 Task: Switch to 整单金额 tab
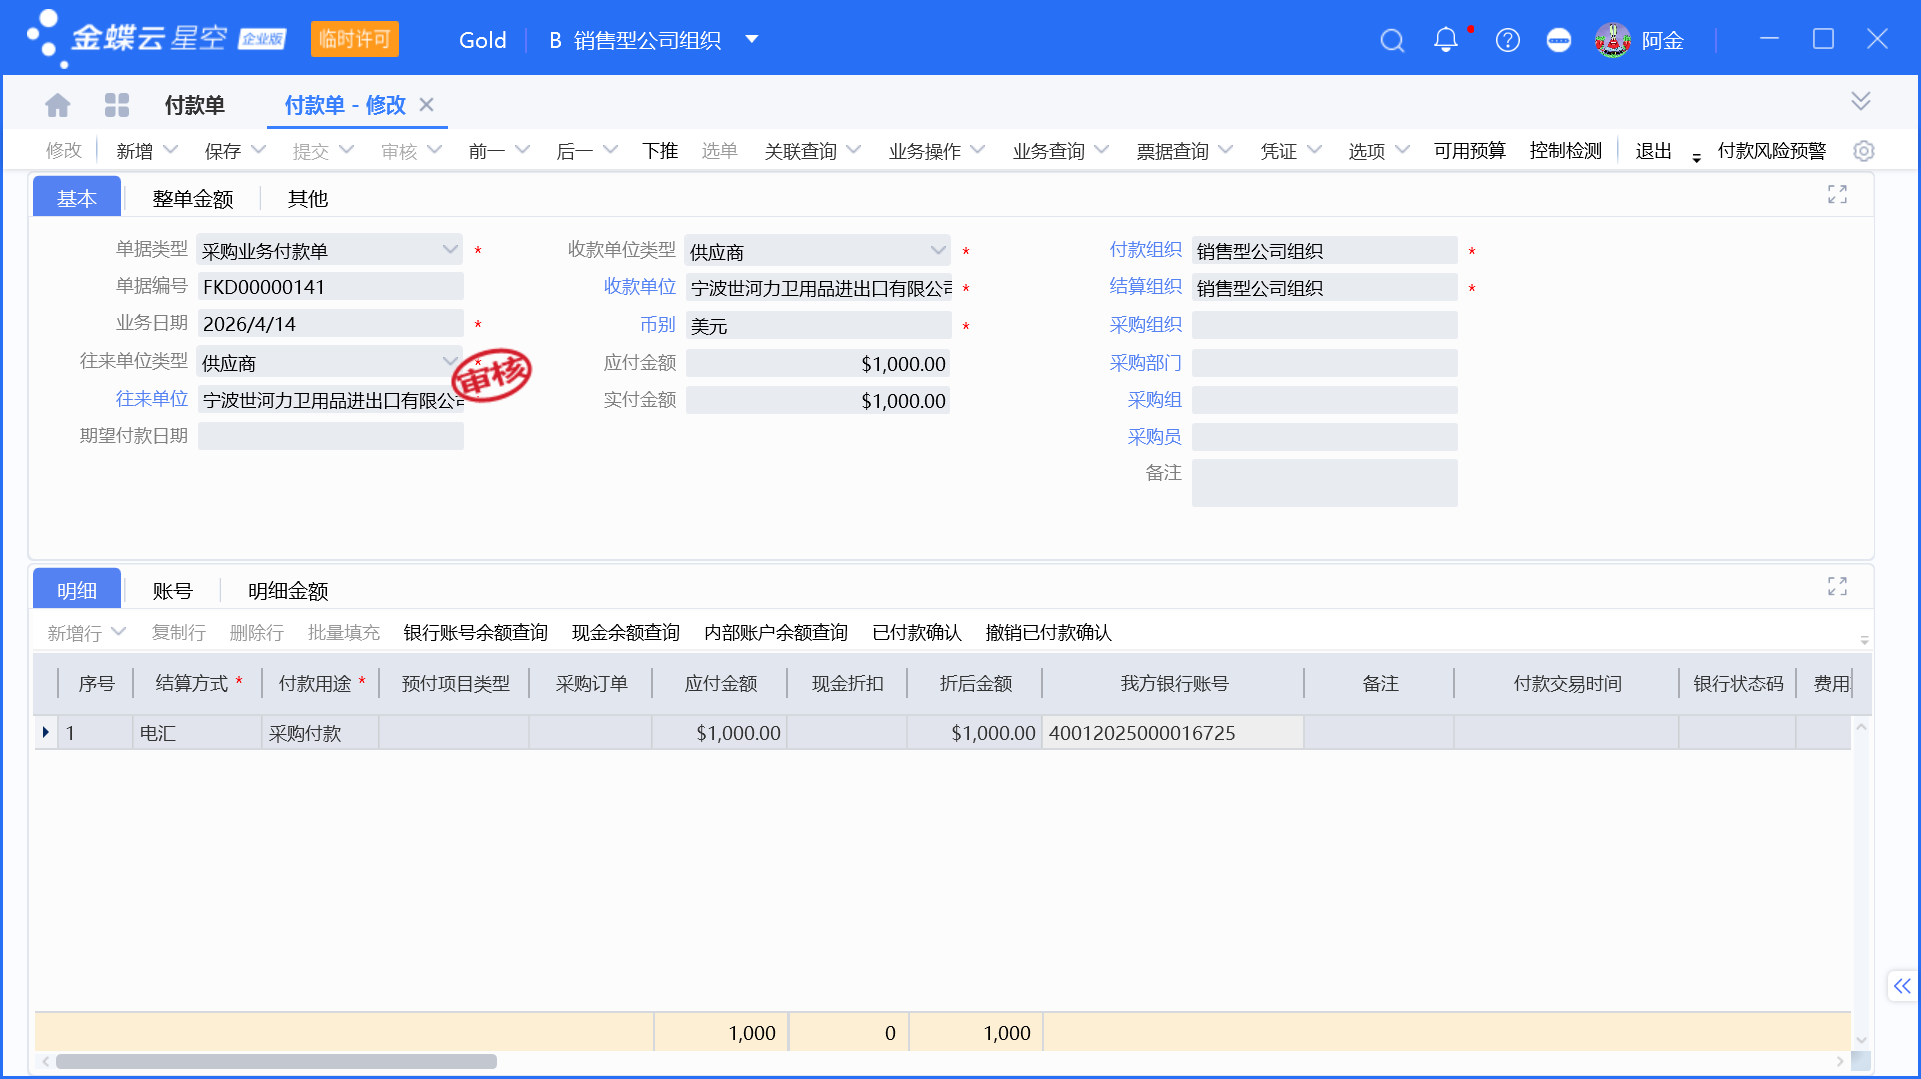[x=192, y=198]
